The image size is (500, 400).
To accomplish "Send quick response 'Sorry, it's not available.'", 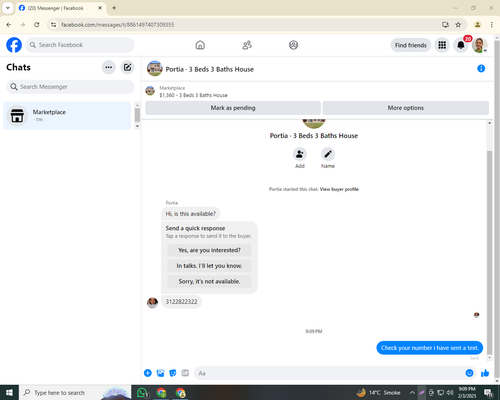I will (209, 282).
